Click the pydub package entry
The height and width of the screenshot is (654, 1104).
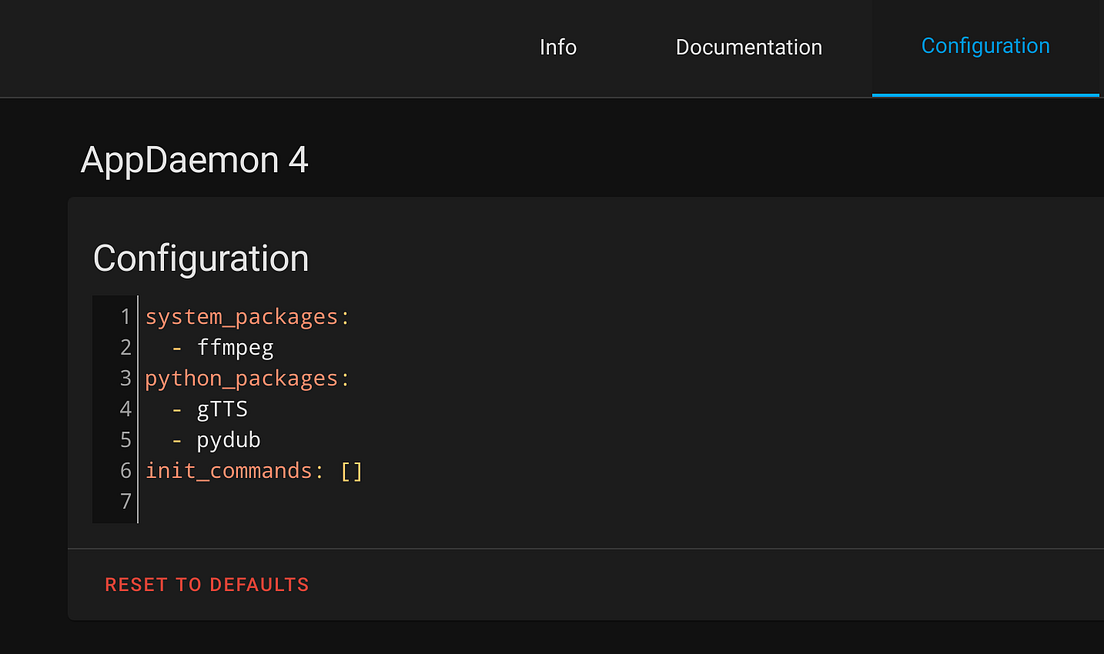(x=228, y=440)
